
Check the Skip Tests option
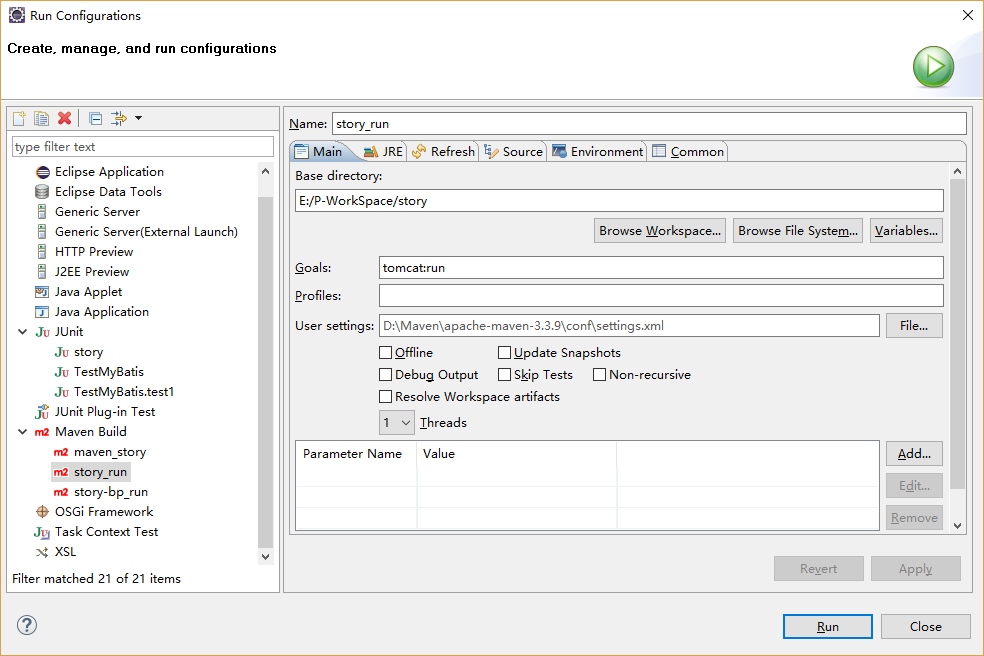tap(505, 375)
